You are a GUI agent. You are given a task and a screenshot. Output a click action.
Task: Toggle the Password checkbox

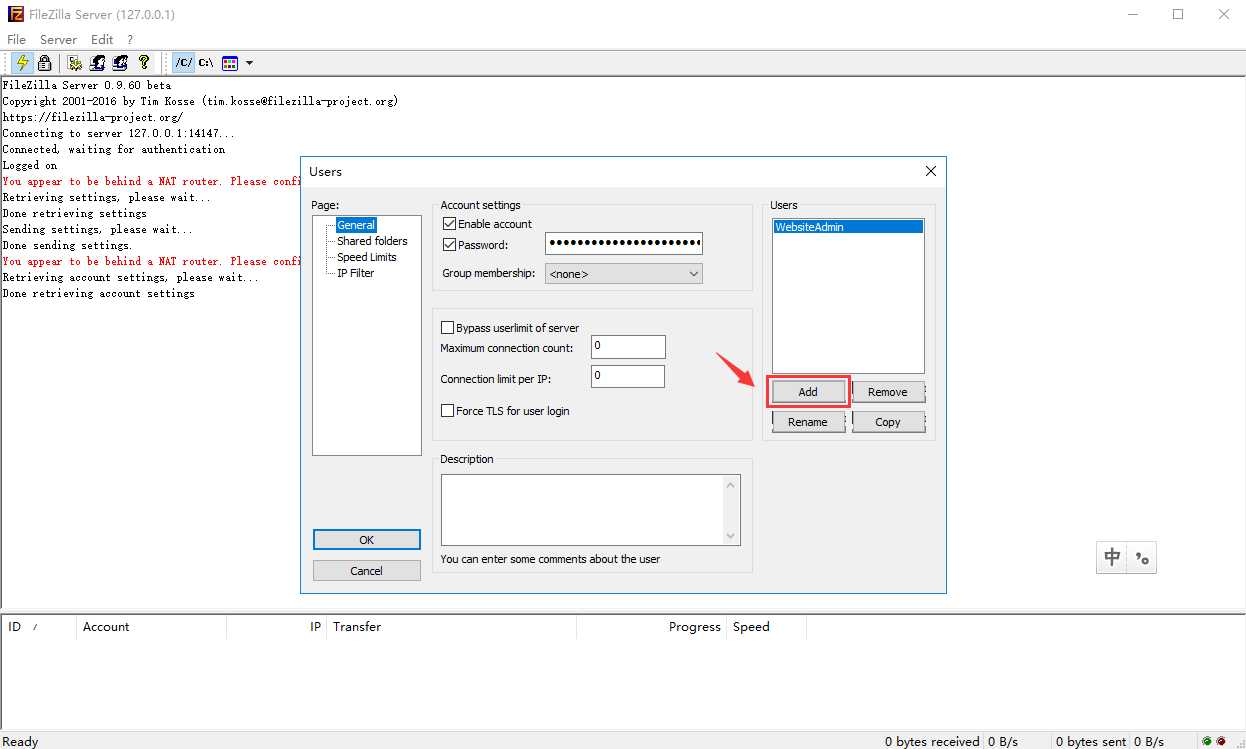click(449, 245)
